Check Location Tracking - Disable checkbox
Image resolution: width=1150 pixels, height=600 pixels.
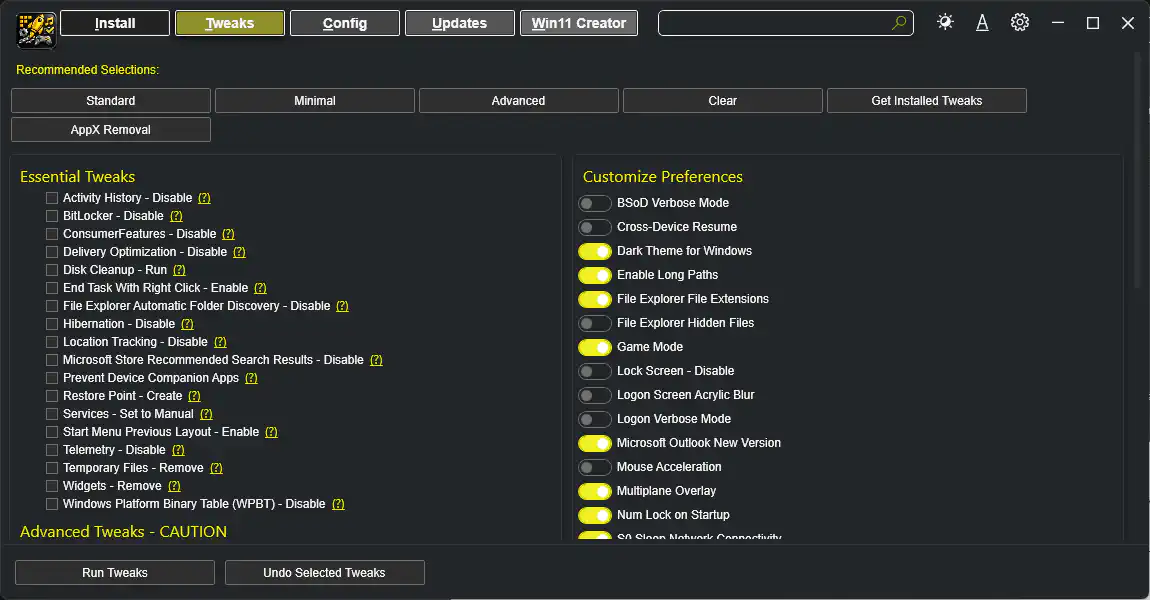point(52,342)
